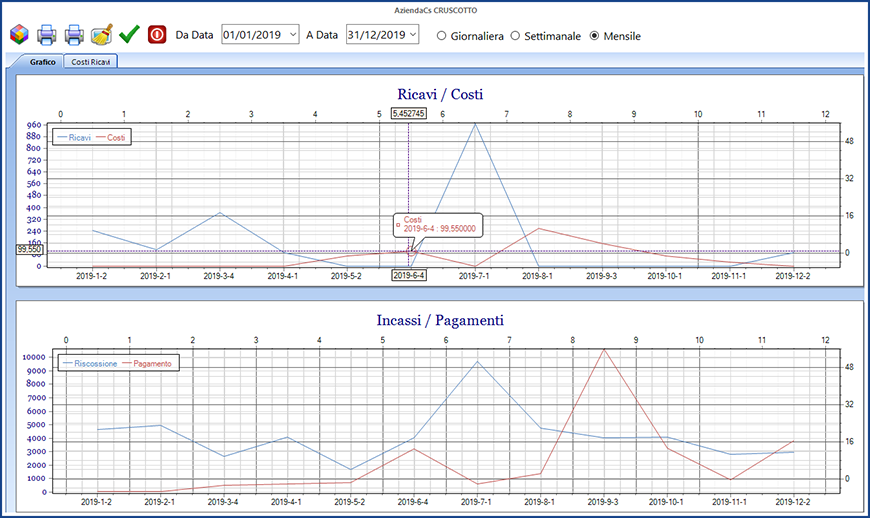
Task: Select the Giornaliera radio button
Action: tap(441, 36)
